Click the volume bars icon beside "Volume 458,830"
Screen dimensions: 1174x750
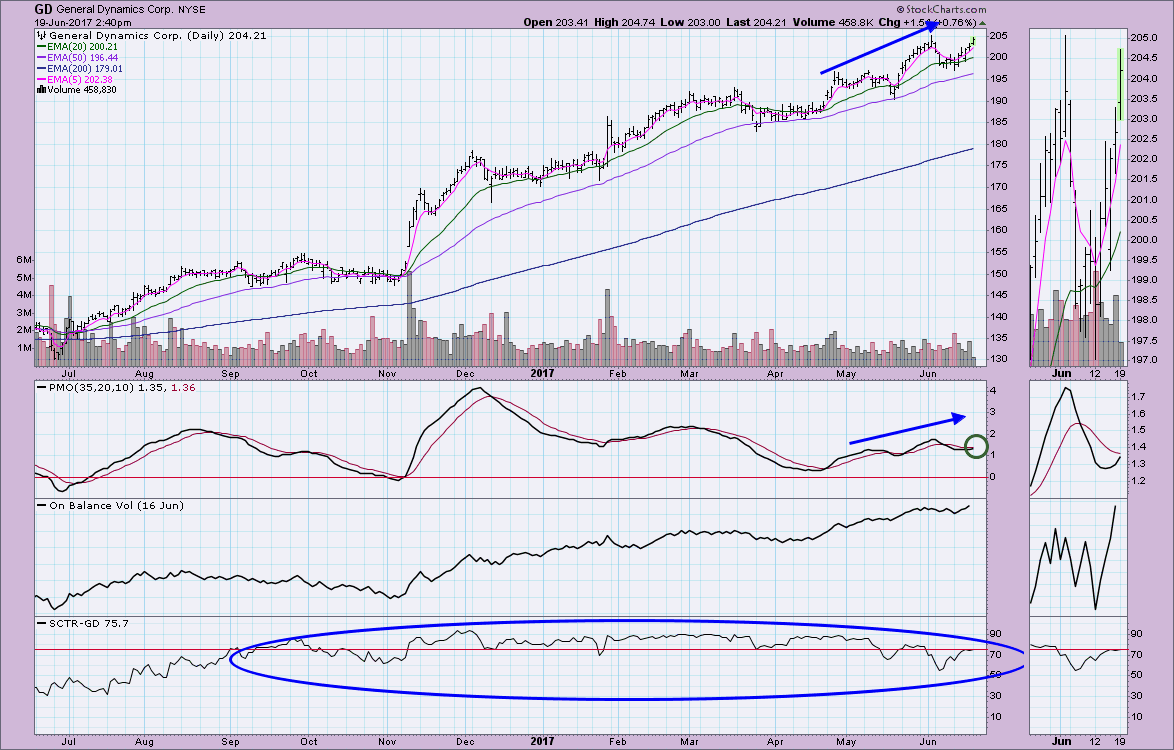(41, 90)
